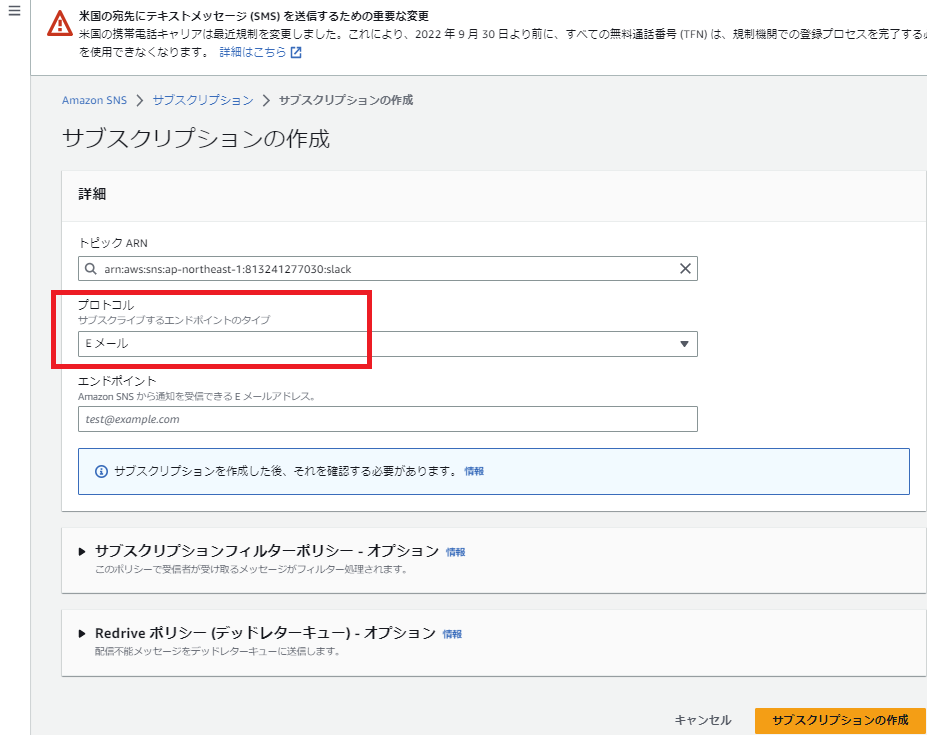Click the endpoint email address field
This screenshot has width=927, height=735.
387,419
